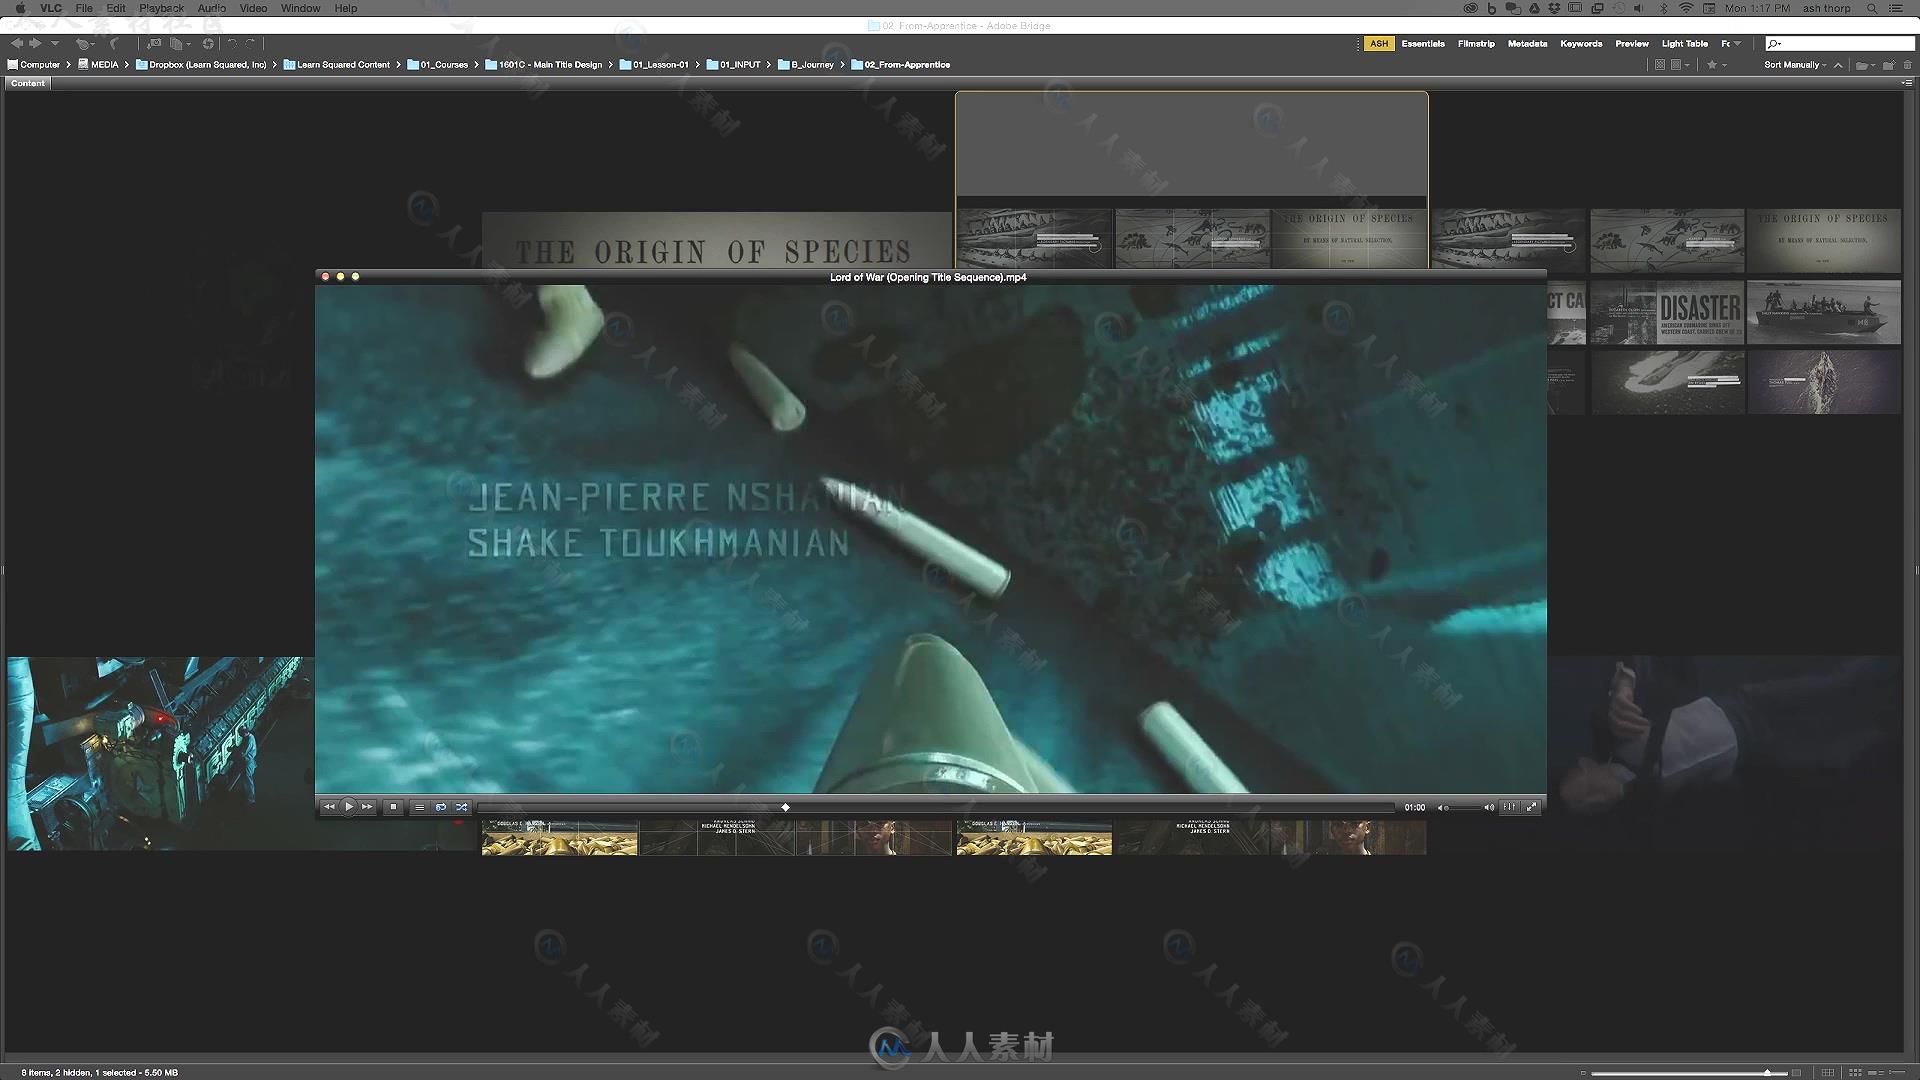The width and height of the screenshot is (1920, 1080).
Task: Select the Content panel tab
Action: tap(28, 84)
